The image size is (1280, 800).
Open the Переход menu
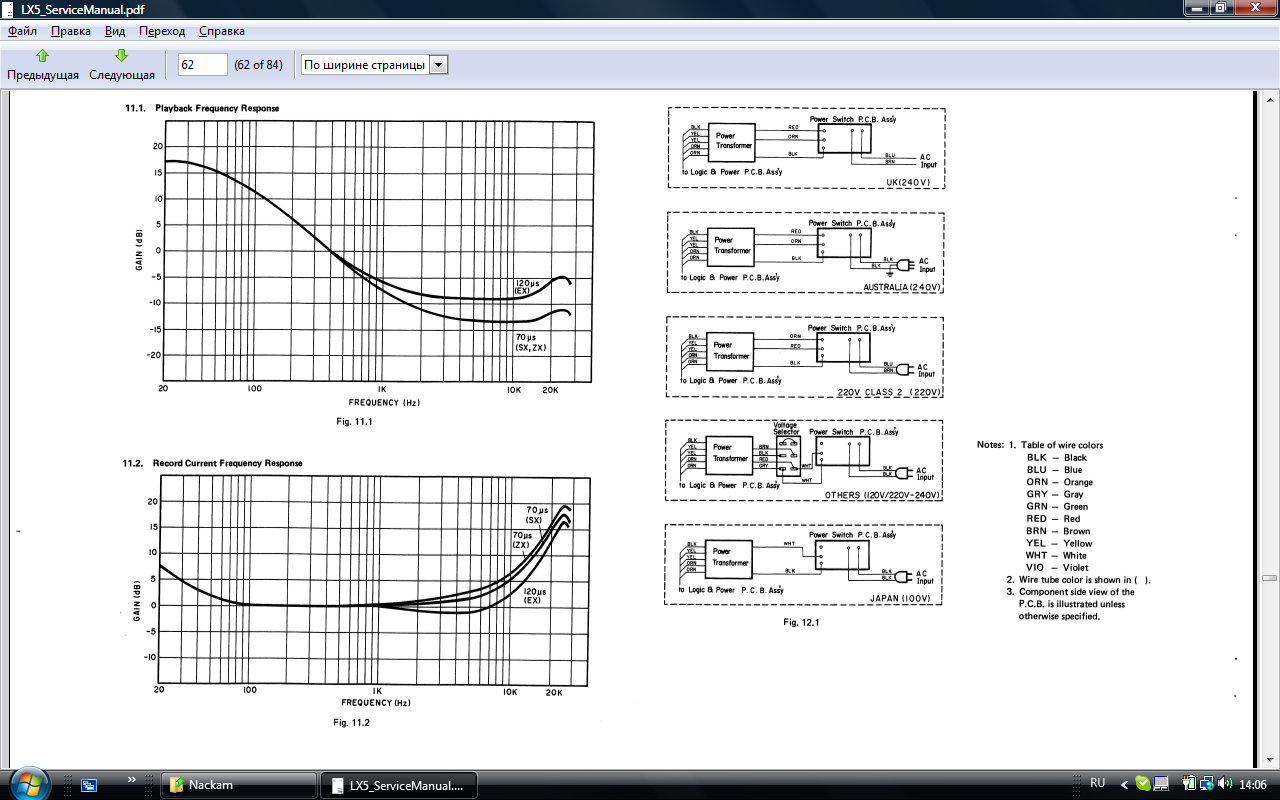(x=162, y=31)
